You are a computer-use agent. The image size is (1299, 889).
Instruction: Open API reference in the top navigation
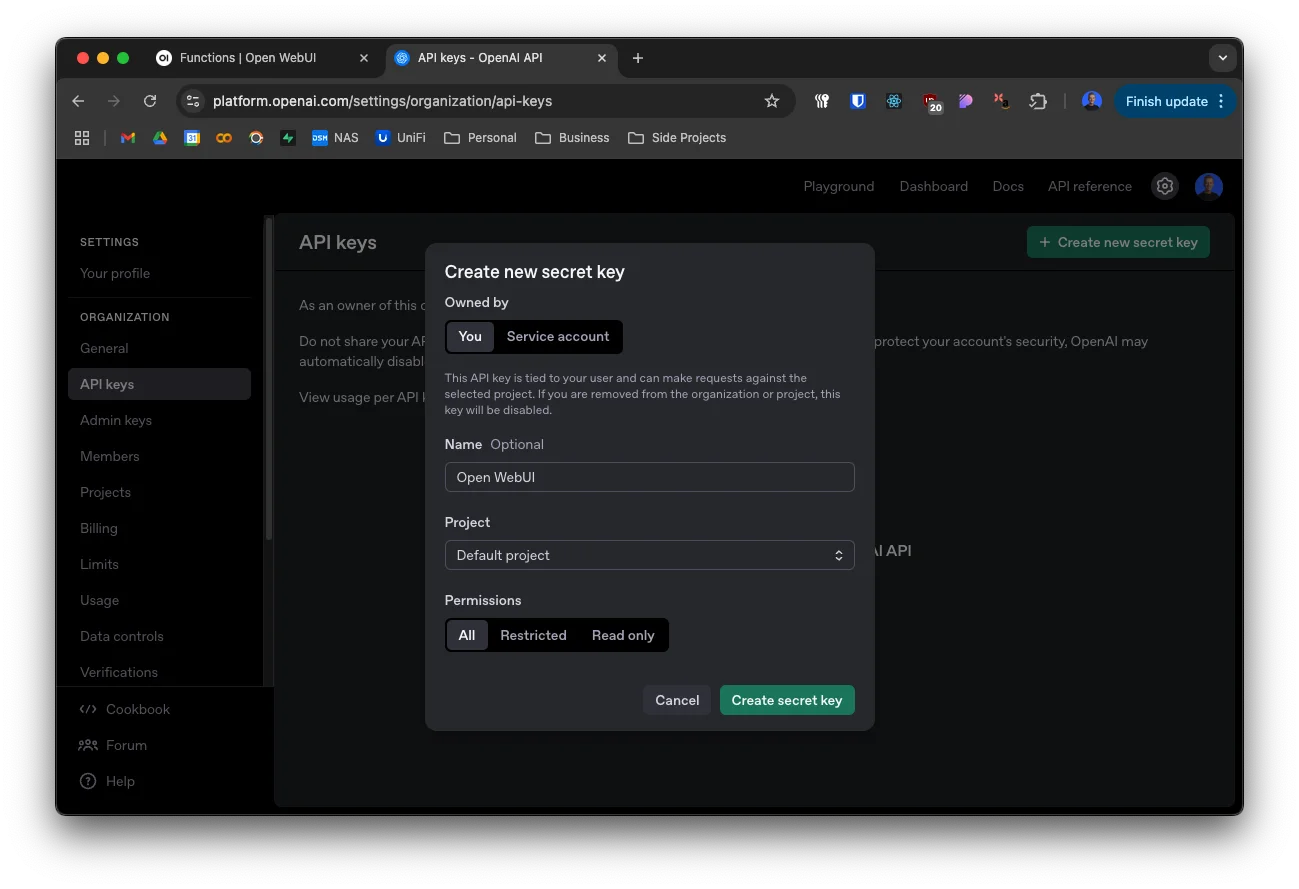click(1090, 186)
